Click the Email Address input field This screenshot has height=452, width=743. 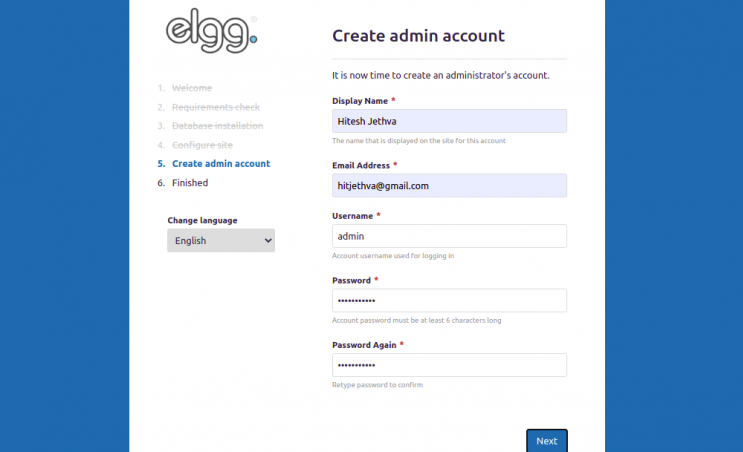(449, 186)
